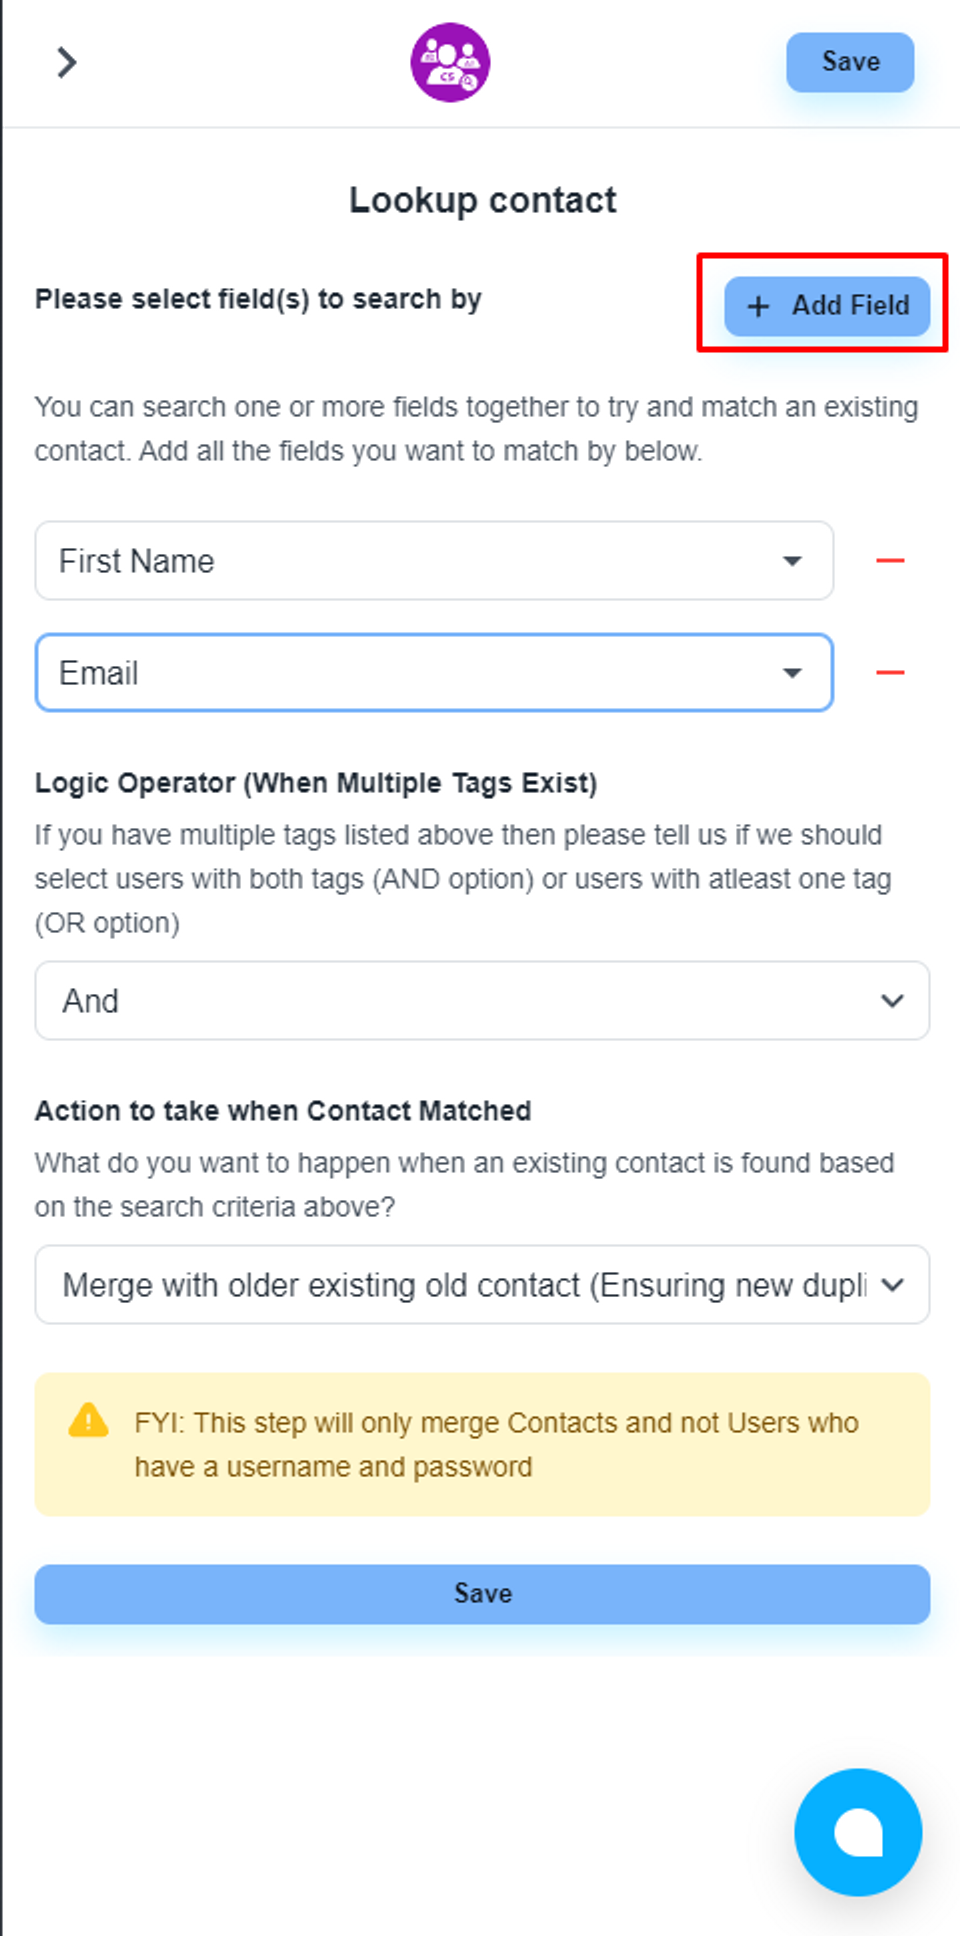Click the Logic Operator section heading
This screenshot has height=1936, width=960.
316,783
